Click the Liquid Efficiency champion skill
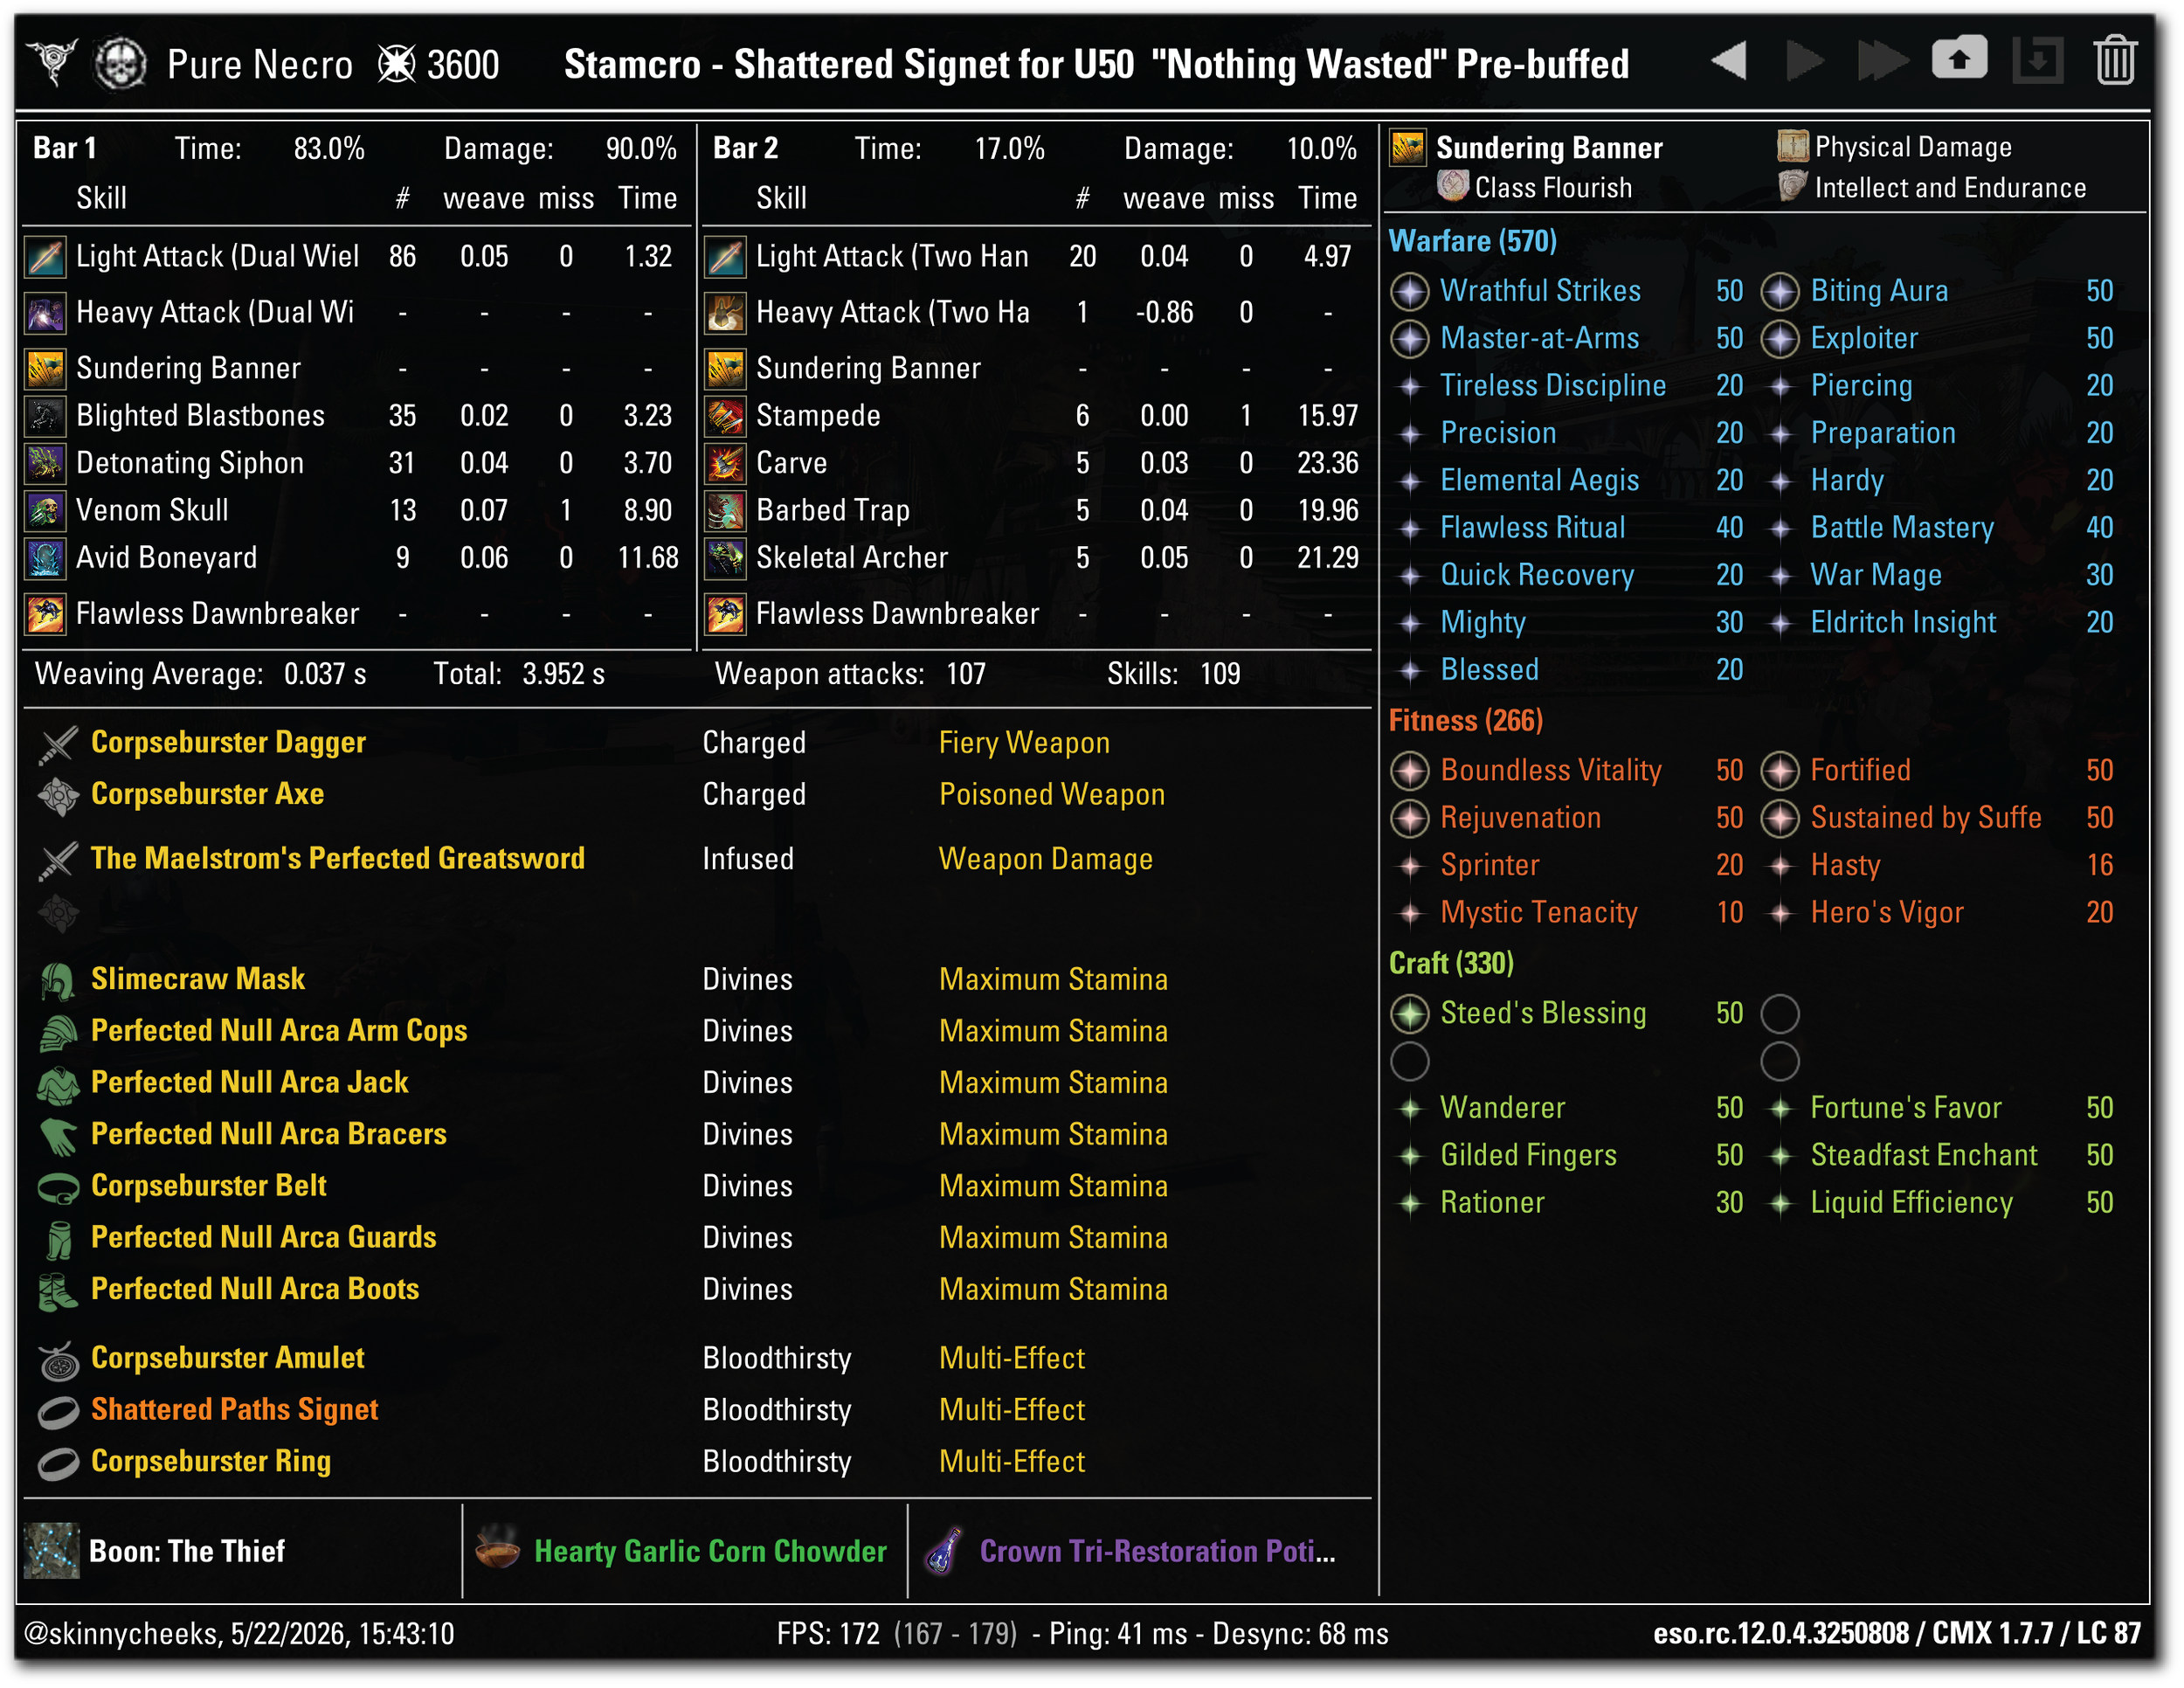 pos(1911,1203)
